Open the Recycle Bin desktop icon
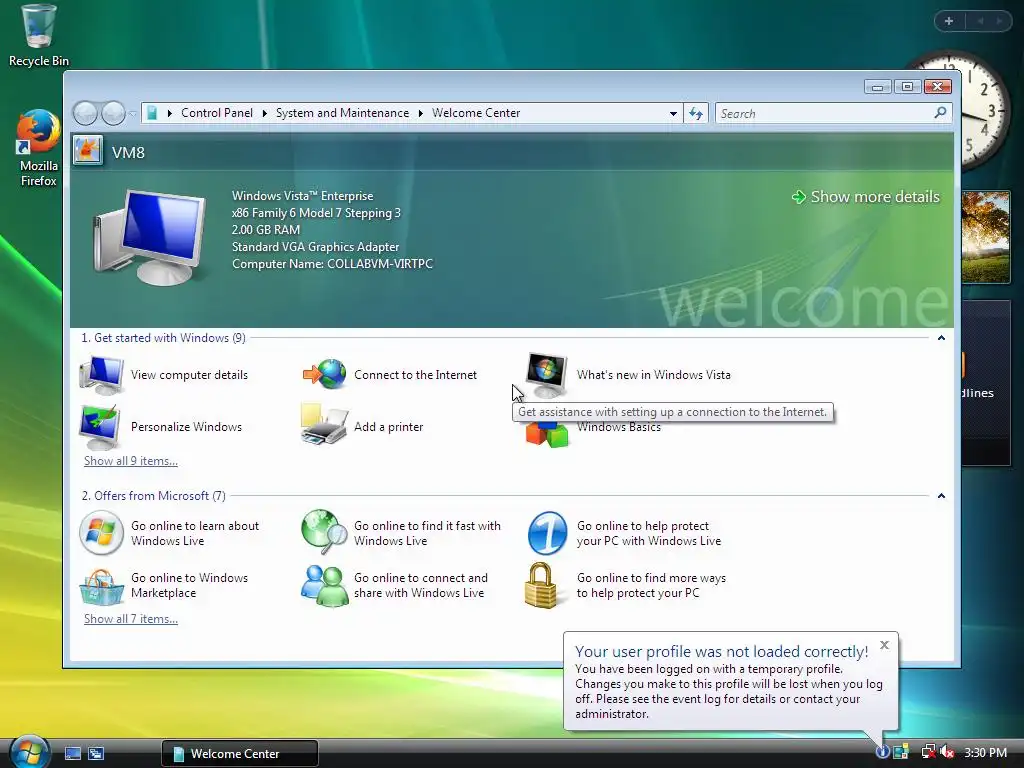 tap(39, 36)
